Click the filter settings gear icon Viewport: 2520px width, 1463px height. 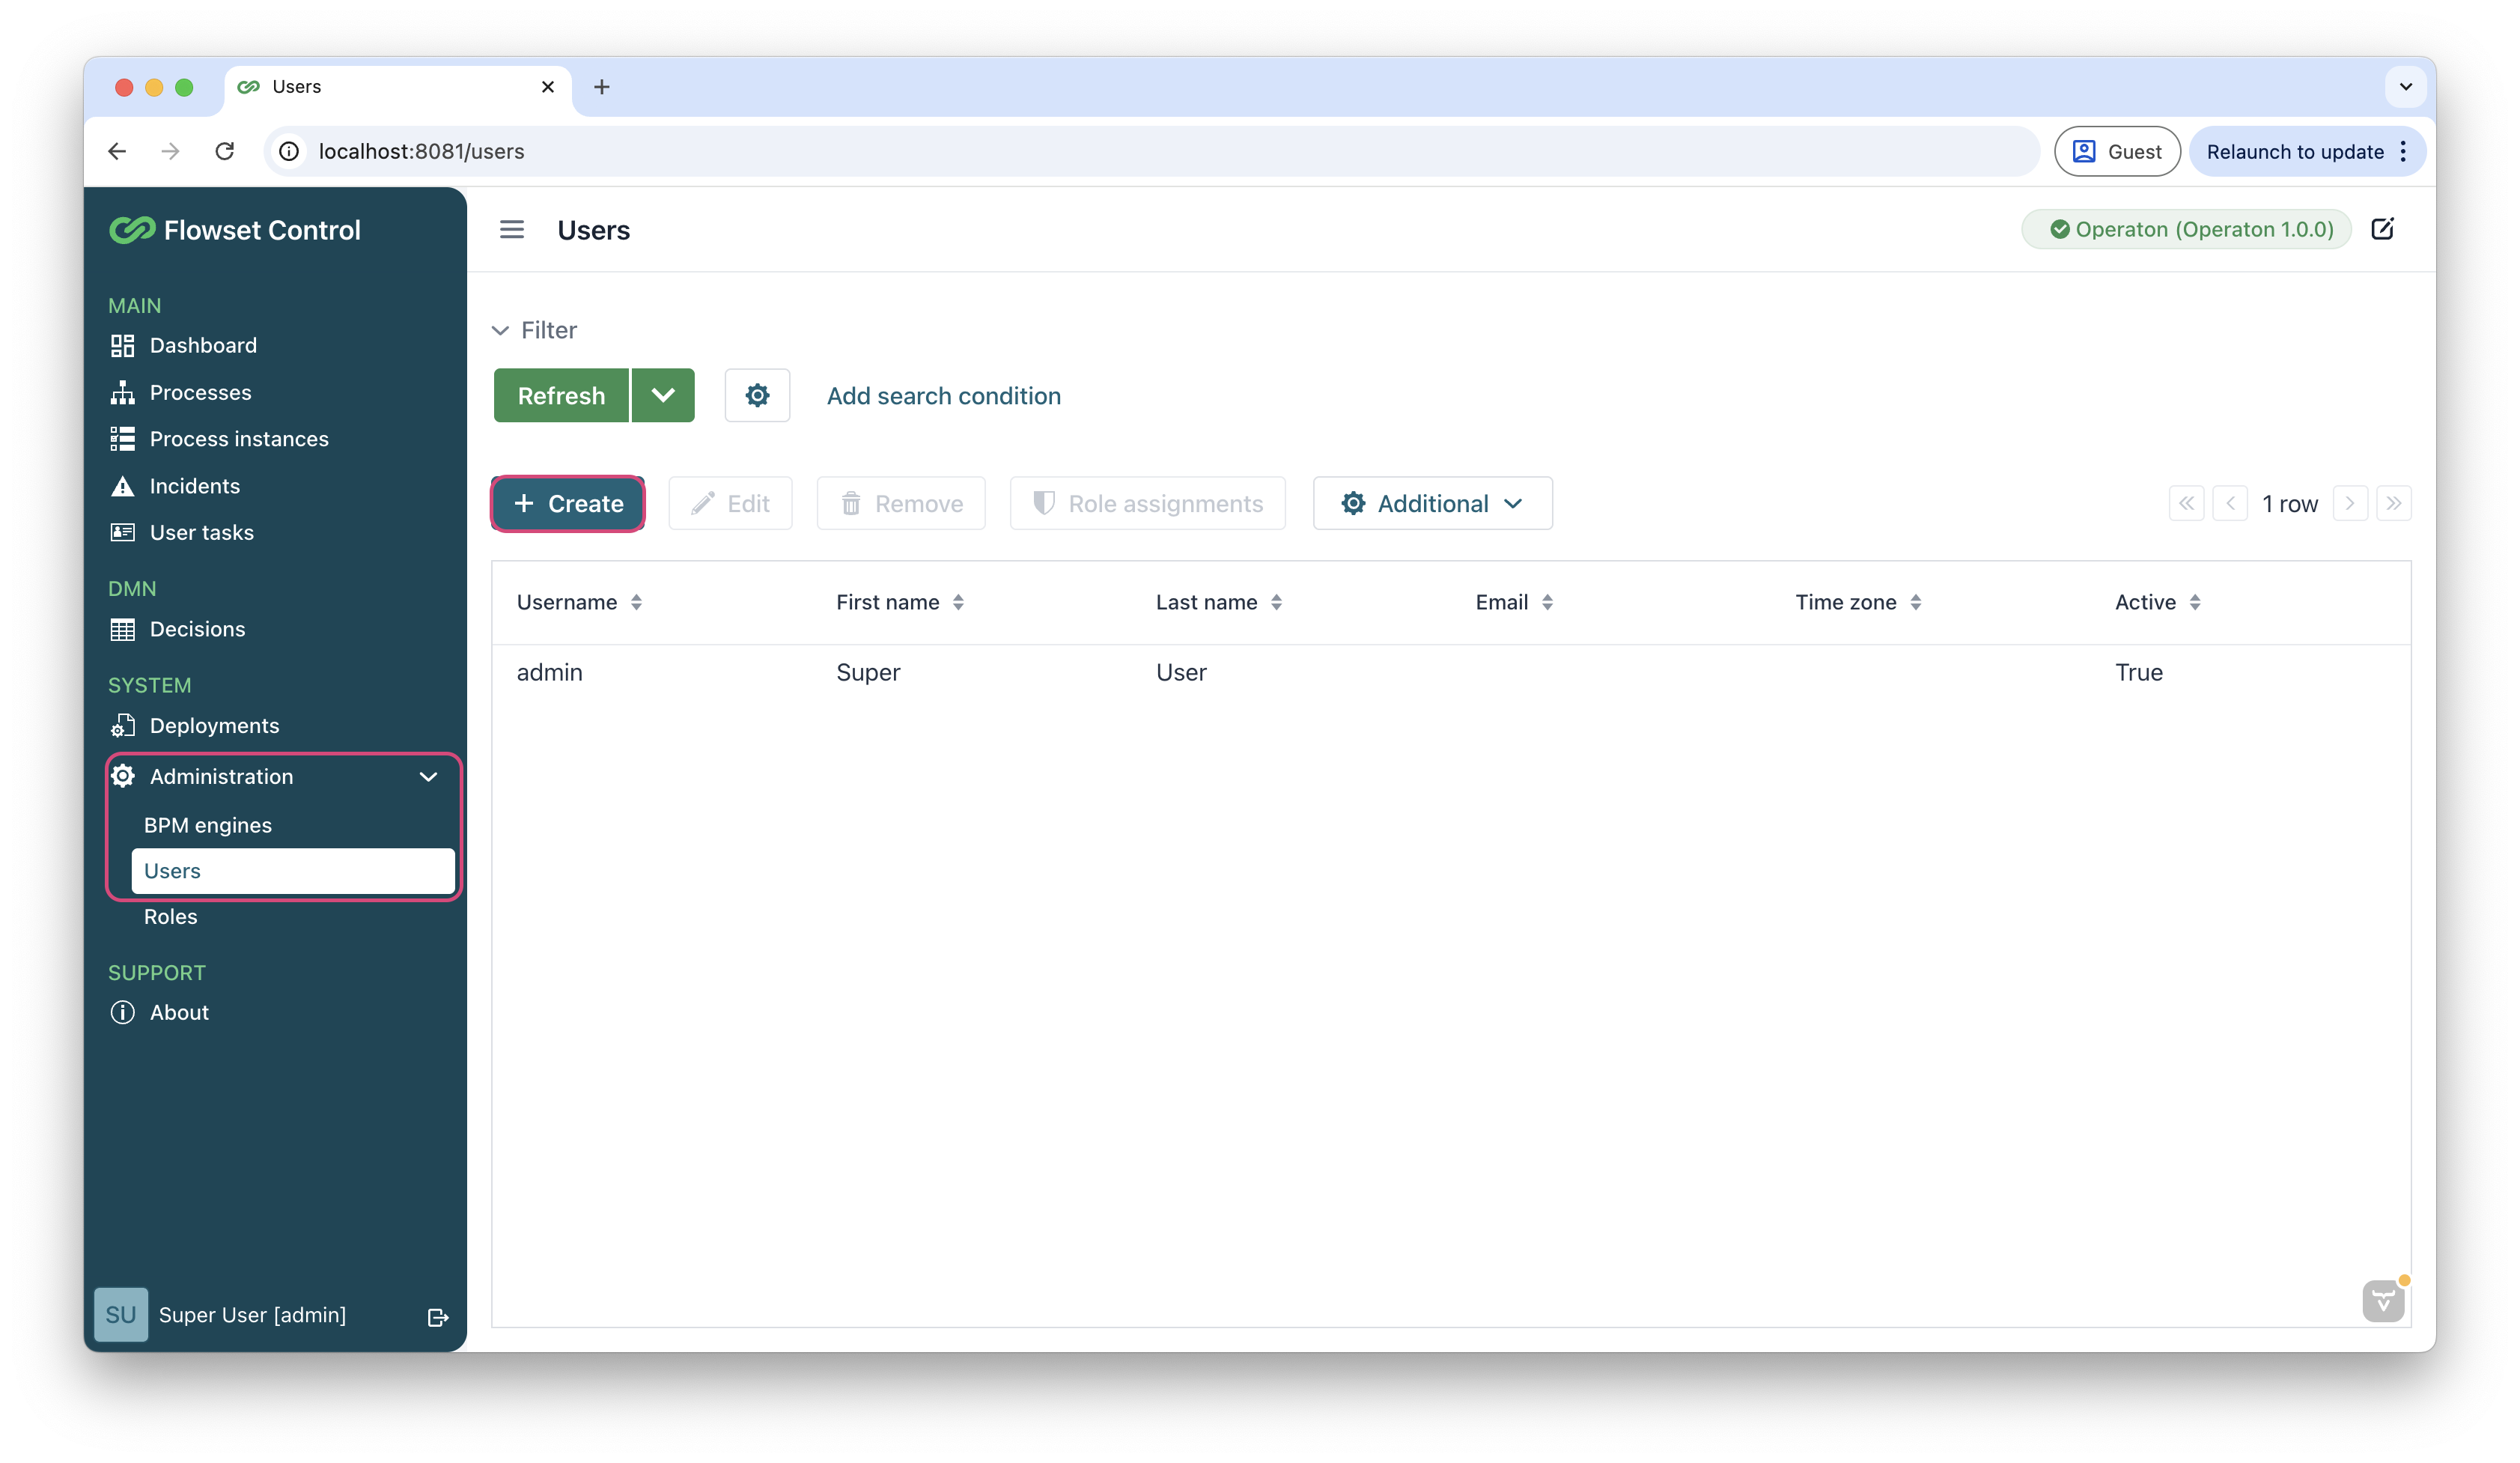point(757,396)
